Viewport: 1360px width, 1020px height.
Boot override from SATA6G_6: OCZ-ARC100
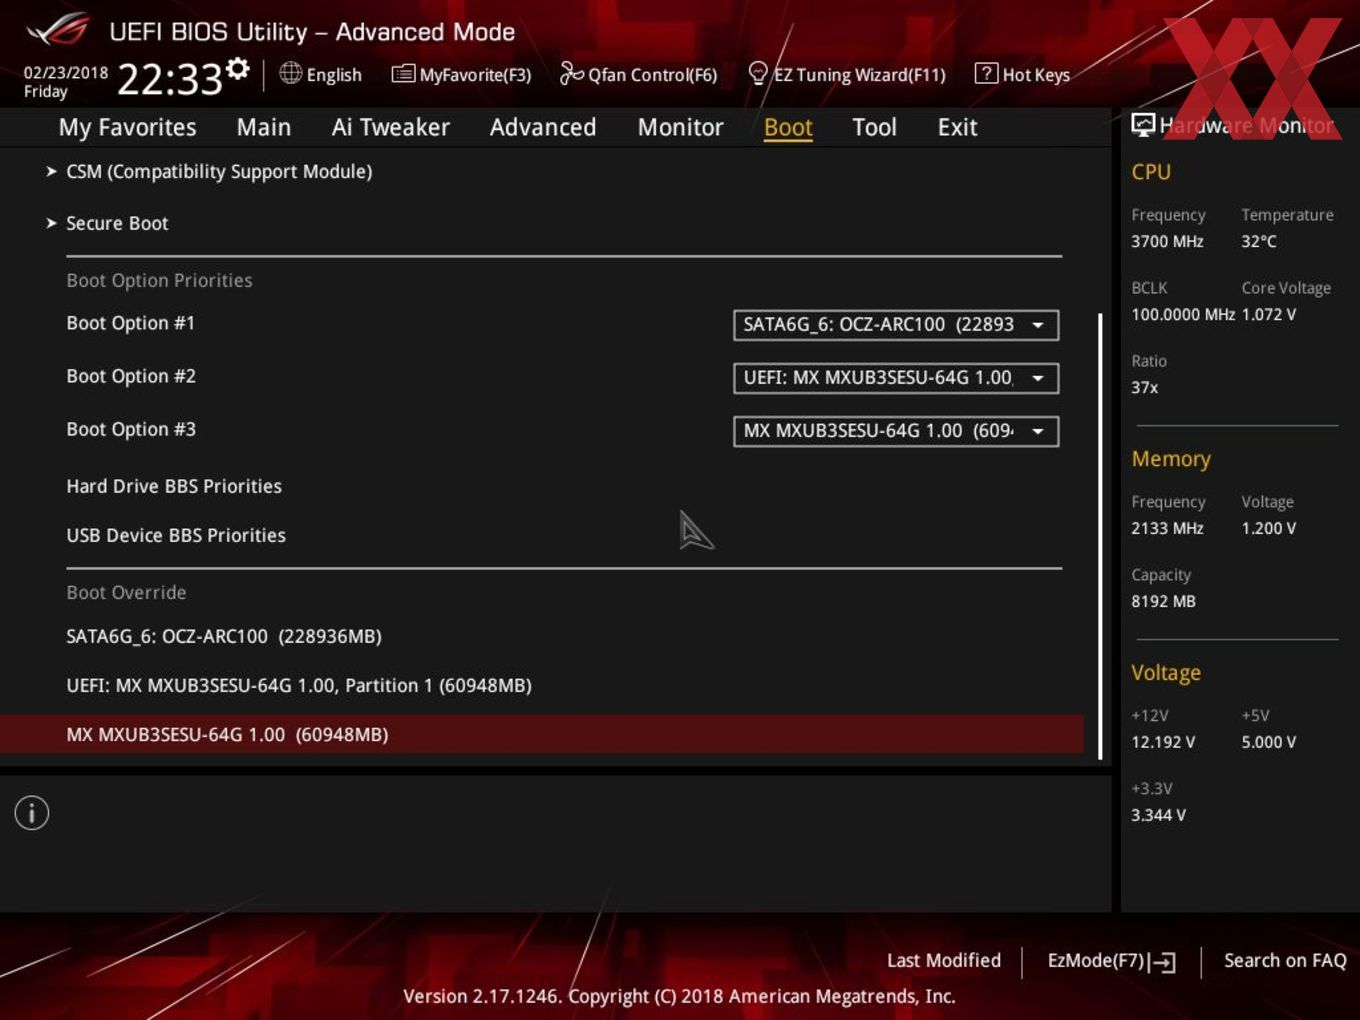point(224,636)
